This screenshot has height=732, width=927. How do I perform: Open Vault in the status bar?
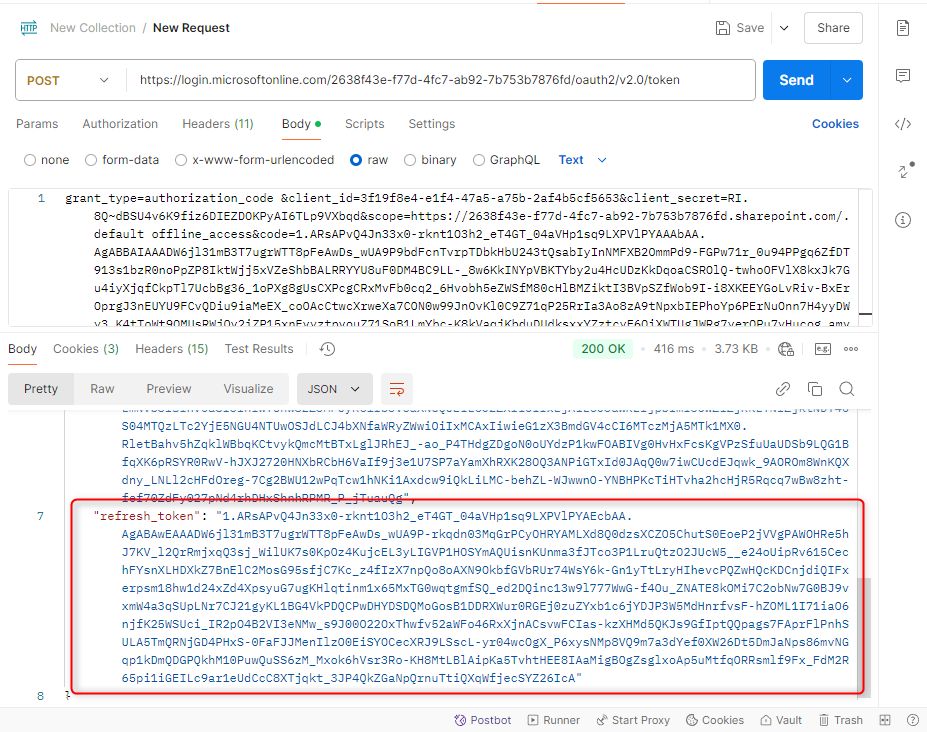coord(781,720)
